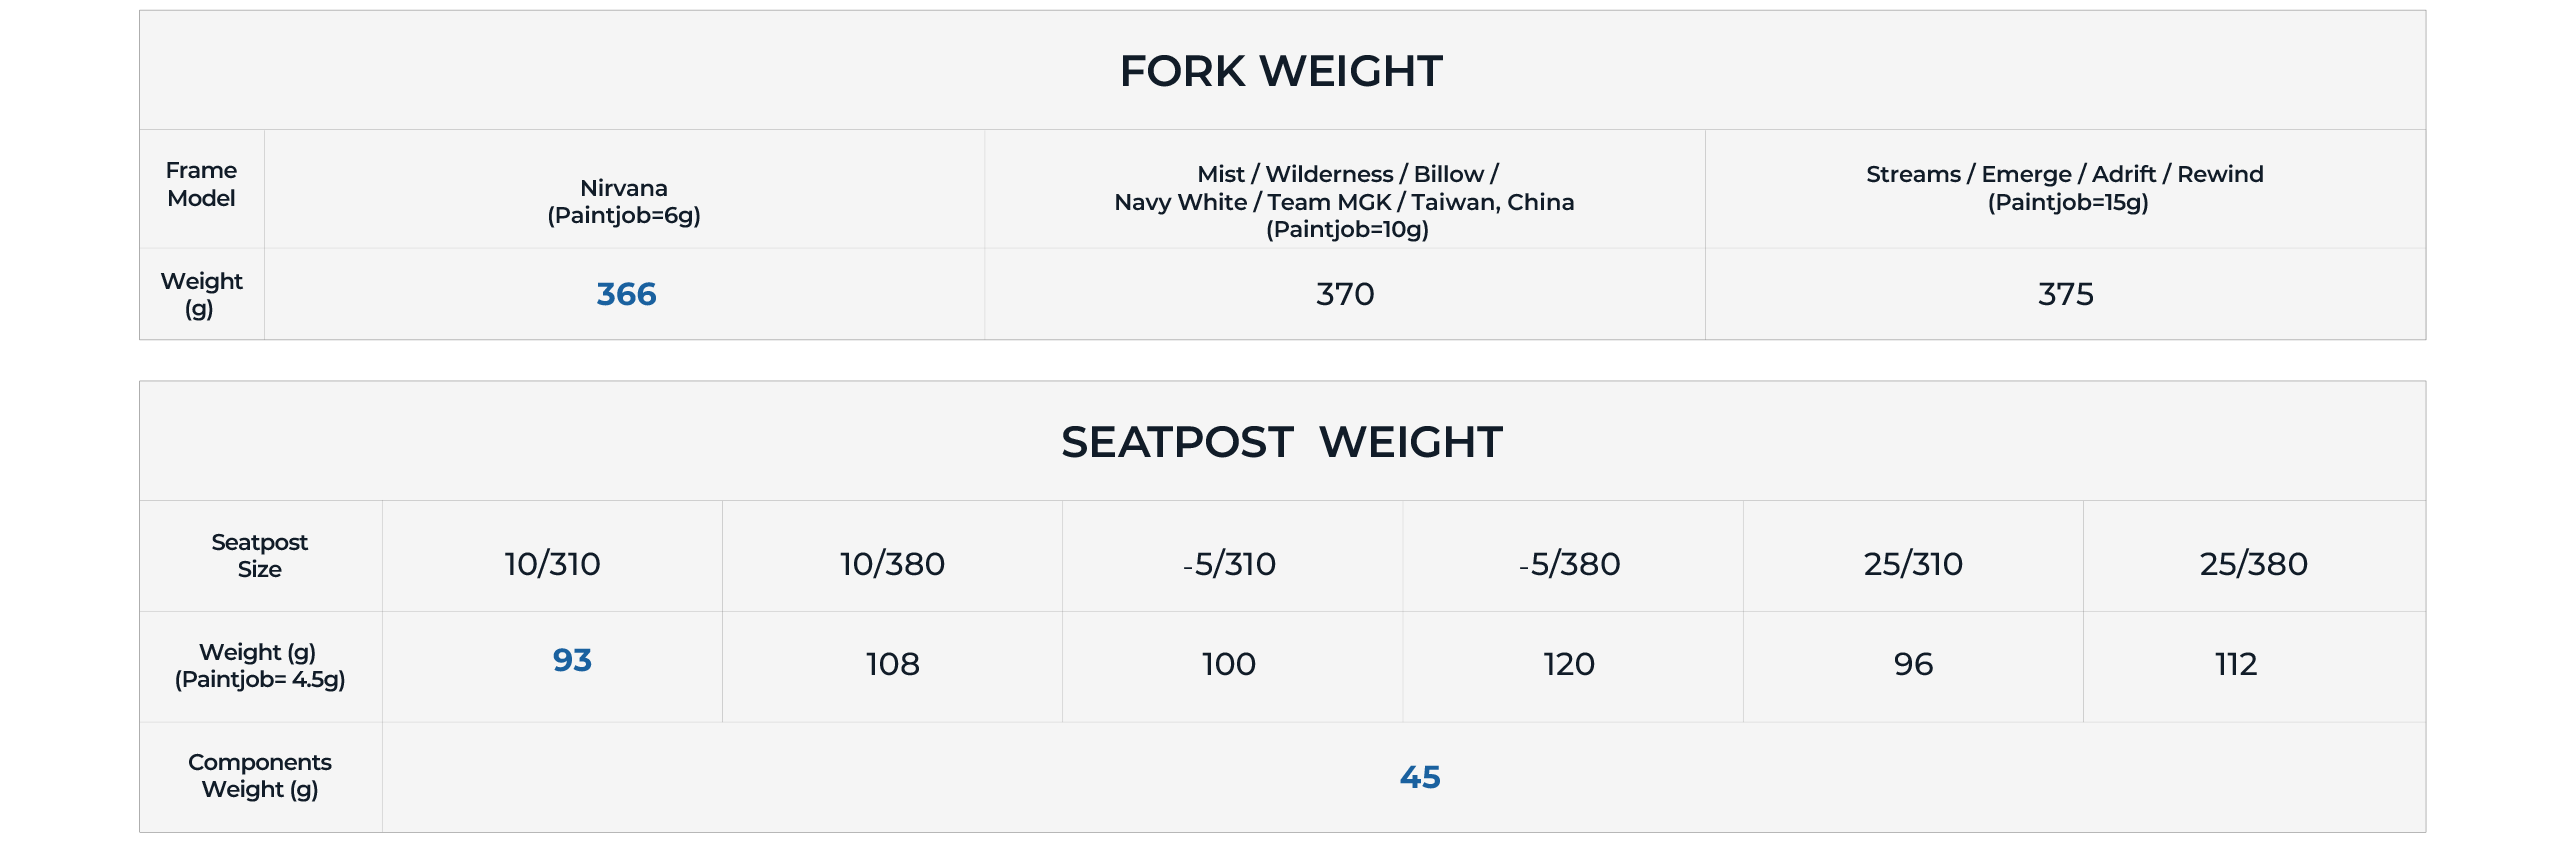Select the Mist / Wilderness / Billow header cell

[x=1345, y=201]
